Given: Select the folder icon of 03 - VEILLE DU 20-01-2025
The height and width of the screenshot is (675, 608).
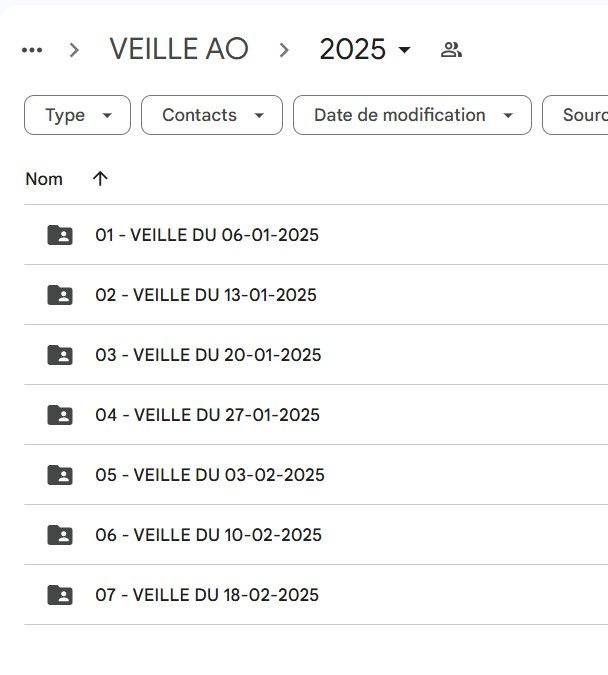Looking at the screenshot, I should [60, 355].
